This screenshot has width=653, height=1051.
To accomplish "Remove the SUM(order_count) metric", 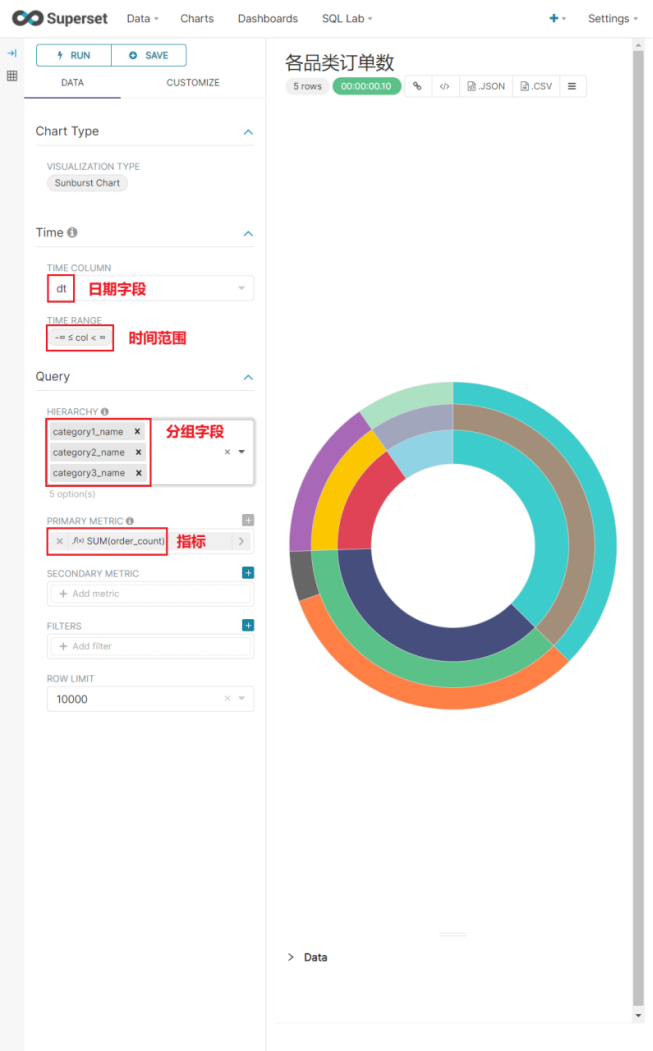I will [60, 541].
